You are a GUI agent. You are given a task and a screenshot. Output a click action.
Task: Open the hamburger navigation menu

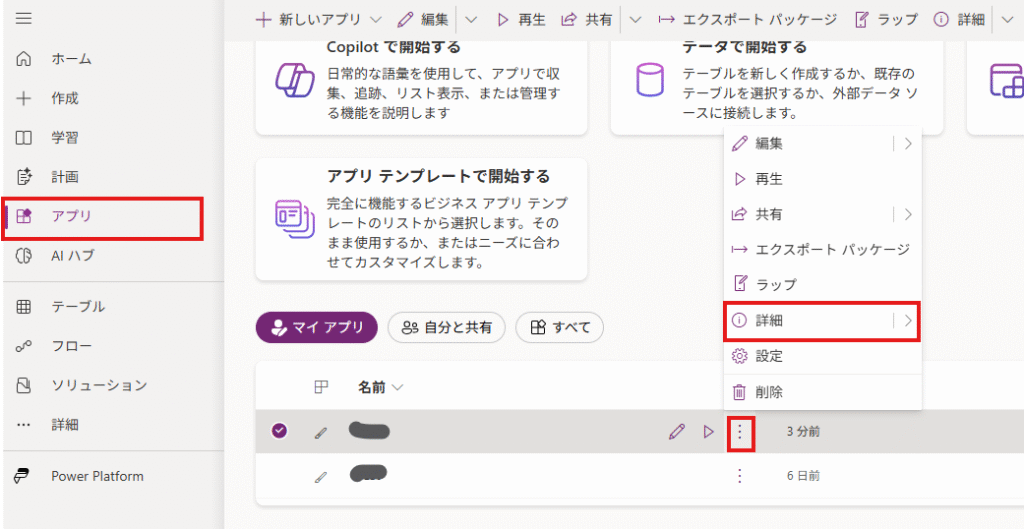24,18
